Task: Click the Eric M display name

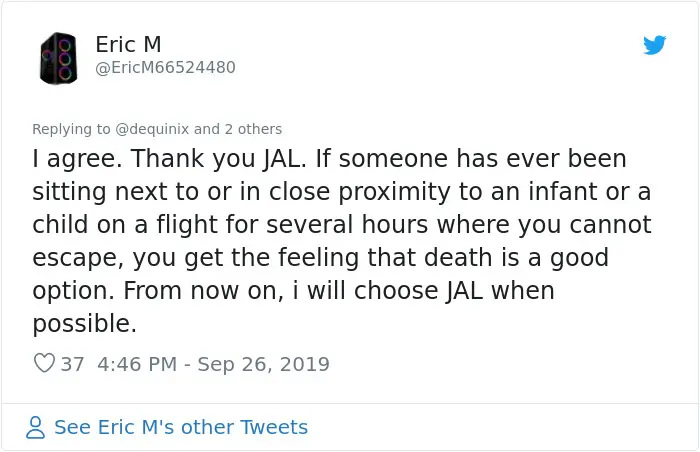Action: pos(128,45)
